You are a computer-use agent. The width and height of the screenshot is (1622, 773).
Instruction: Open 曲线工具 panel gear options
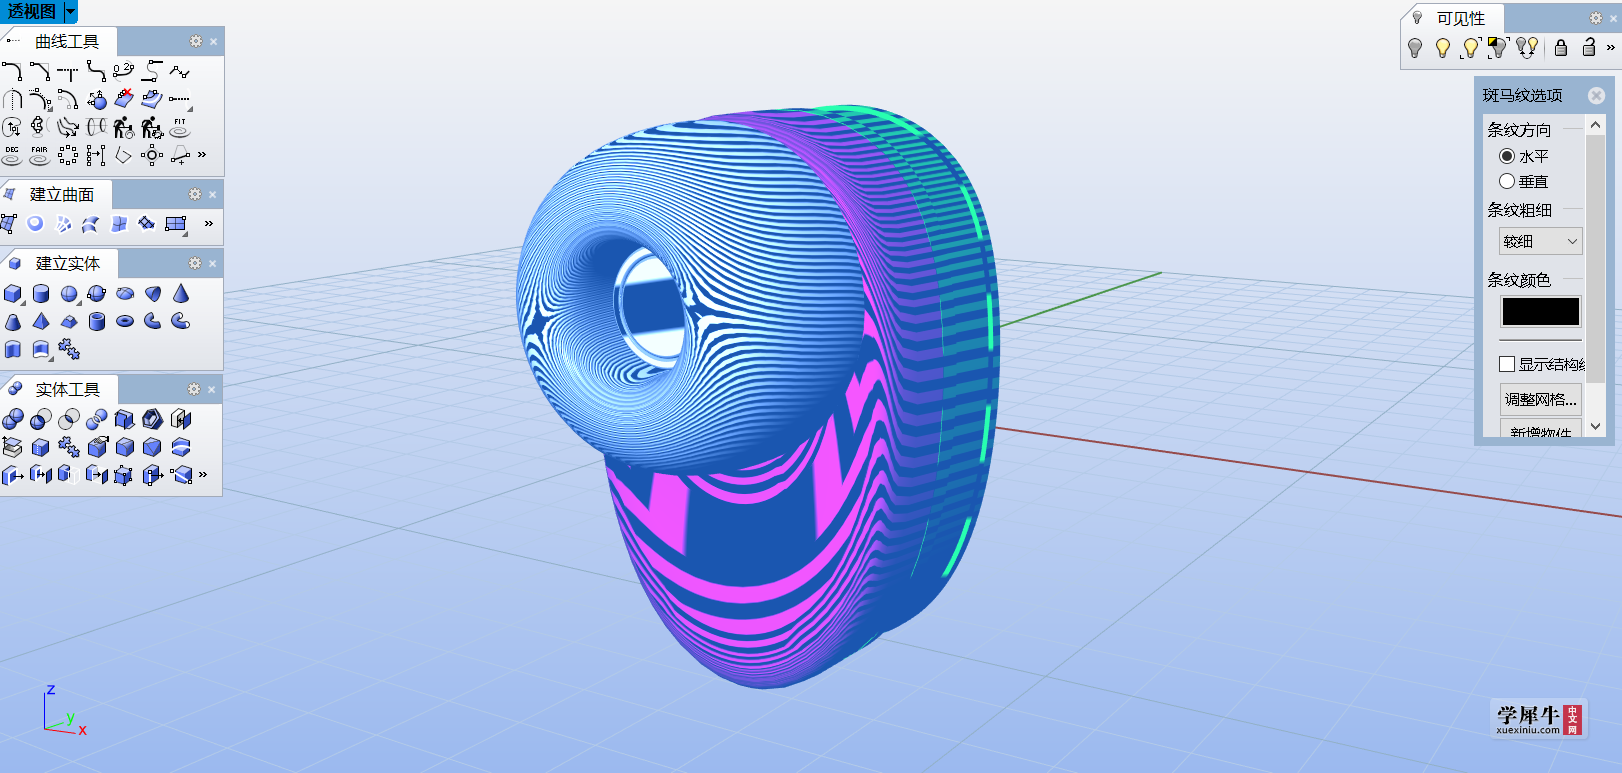[x=196, y=41]
